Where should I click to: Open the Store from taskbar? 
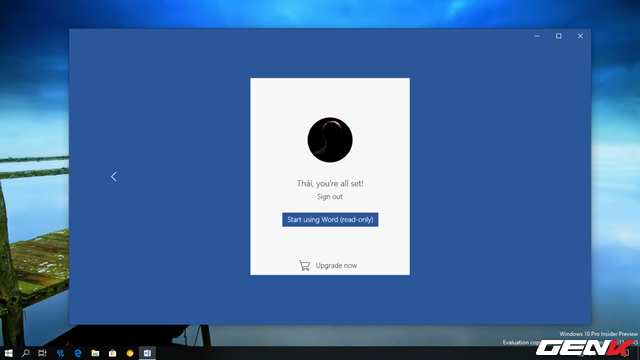pos(113,353)
